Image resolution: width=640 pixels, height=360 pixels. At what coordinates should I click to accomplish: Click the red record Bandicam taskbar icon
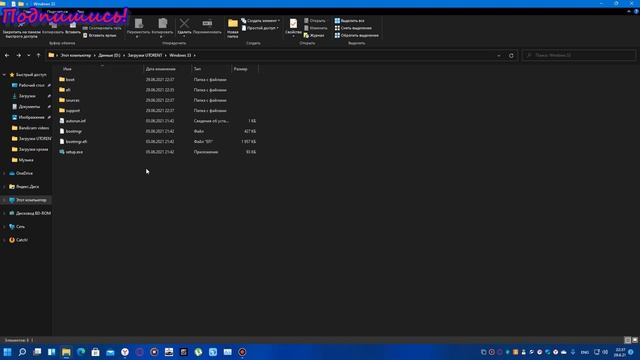(x=242, y=352)
